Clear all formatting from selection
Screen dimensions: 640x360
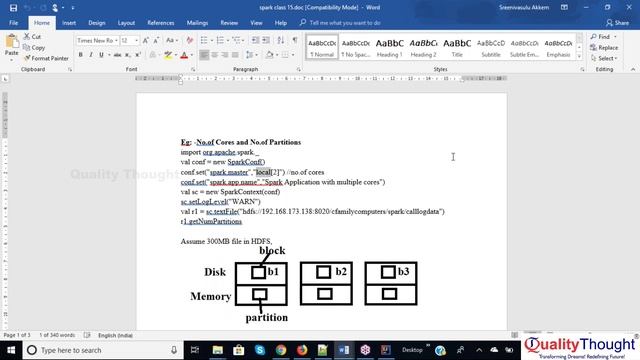189,40
